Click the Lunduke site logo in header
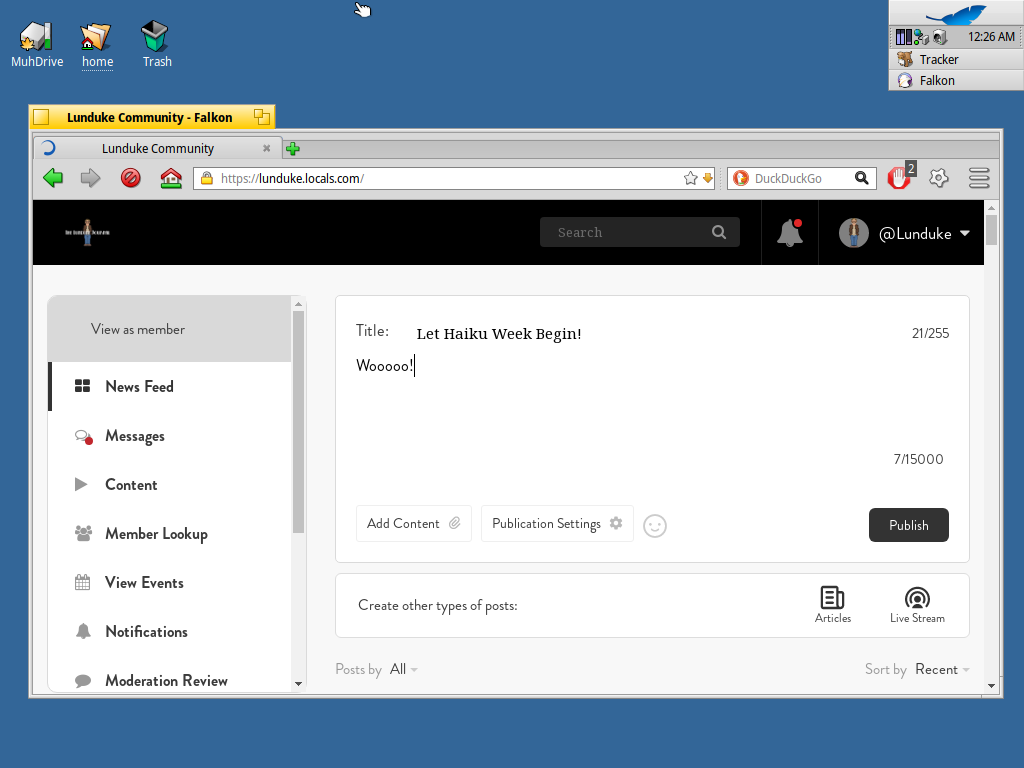 pos(88,232)
